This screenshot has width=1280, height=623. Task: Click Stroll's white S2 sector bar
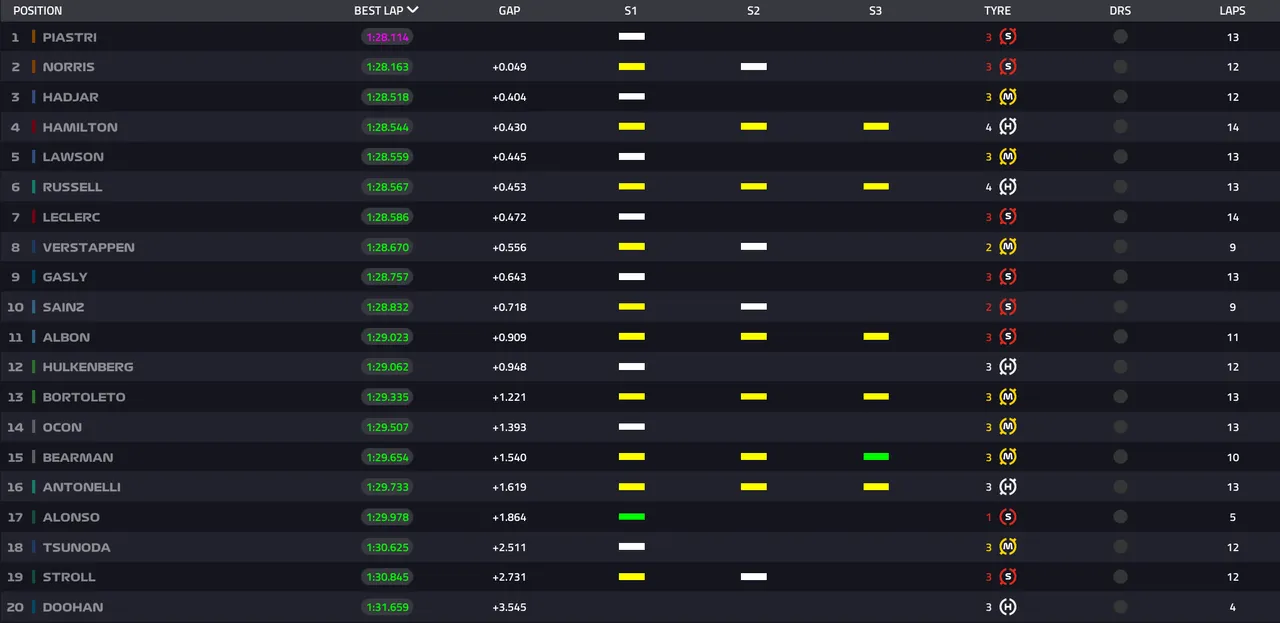pyautogui.click(x=754, y=577)
